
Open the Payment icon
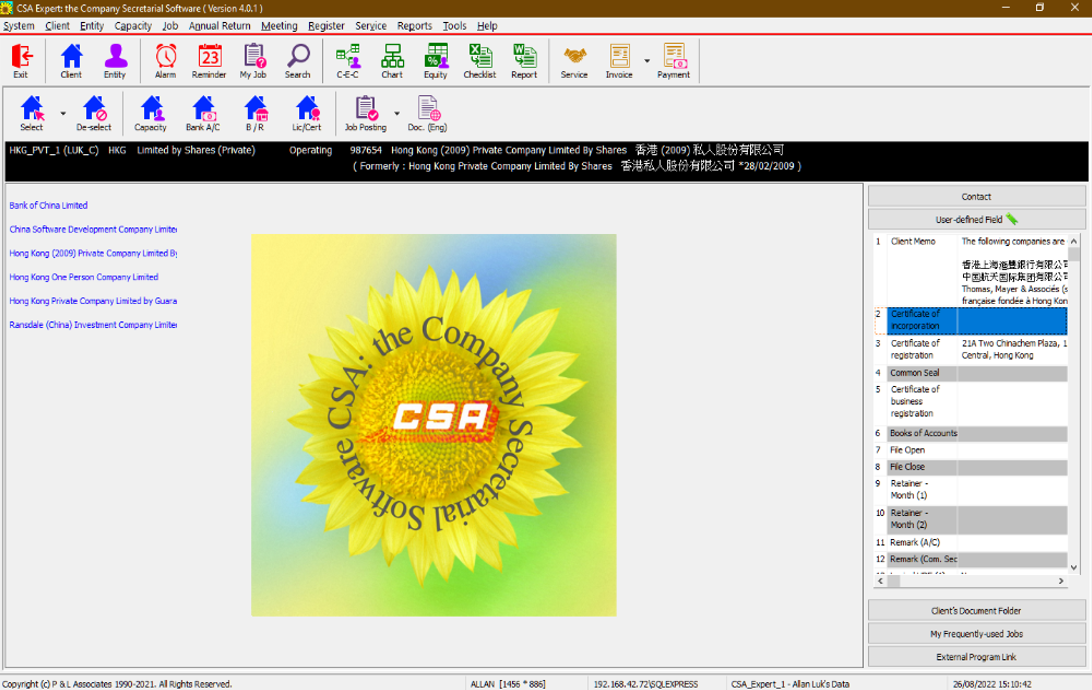click(x=673, y=61)
